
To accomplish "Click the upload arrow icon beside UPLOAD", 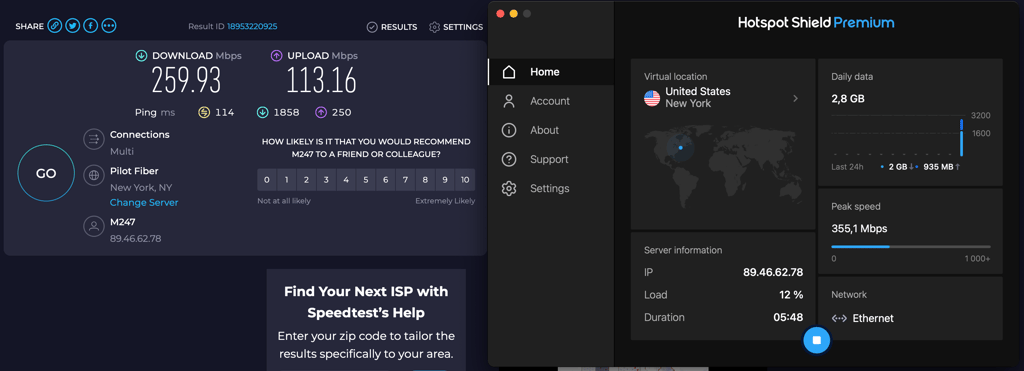I will click(x=276, y=56).
